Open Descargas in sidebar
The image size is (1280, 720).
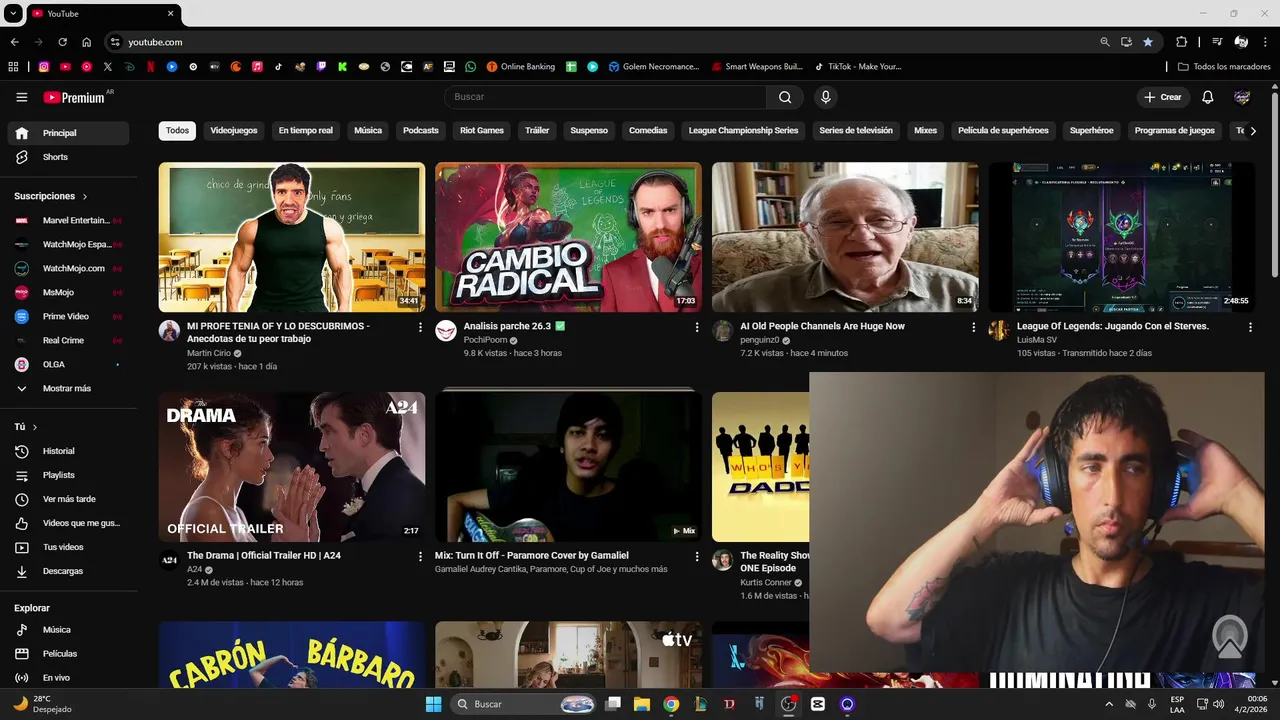(x=68, y=571)
